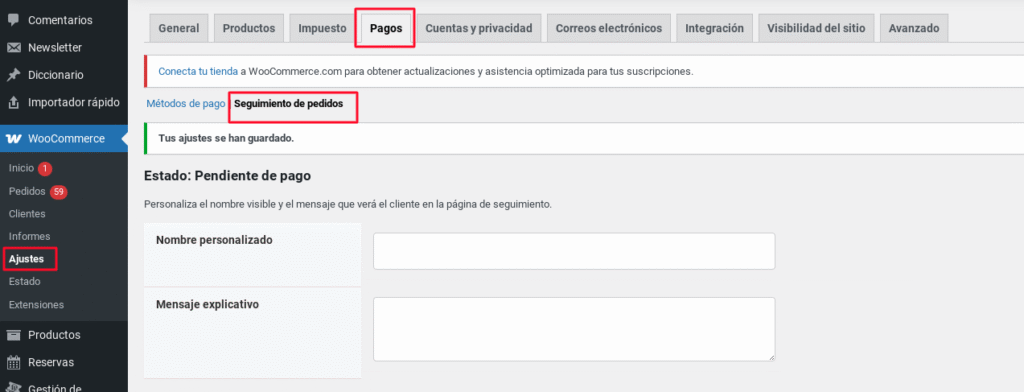Image resolution: width=1024 pixels, height=392 pixels.
Task: Click the Pedidos count badge 59
Action: (59, 192)
